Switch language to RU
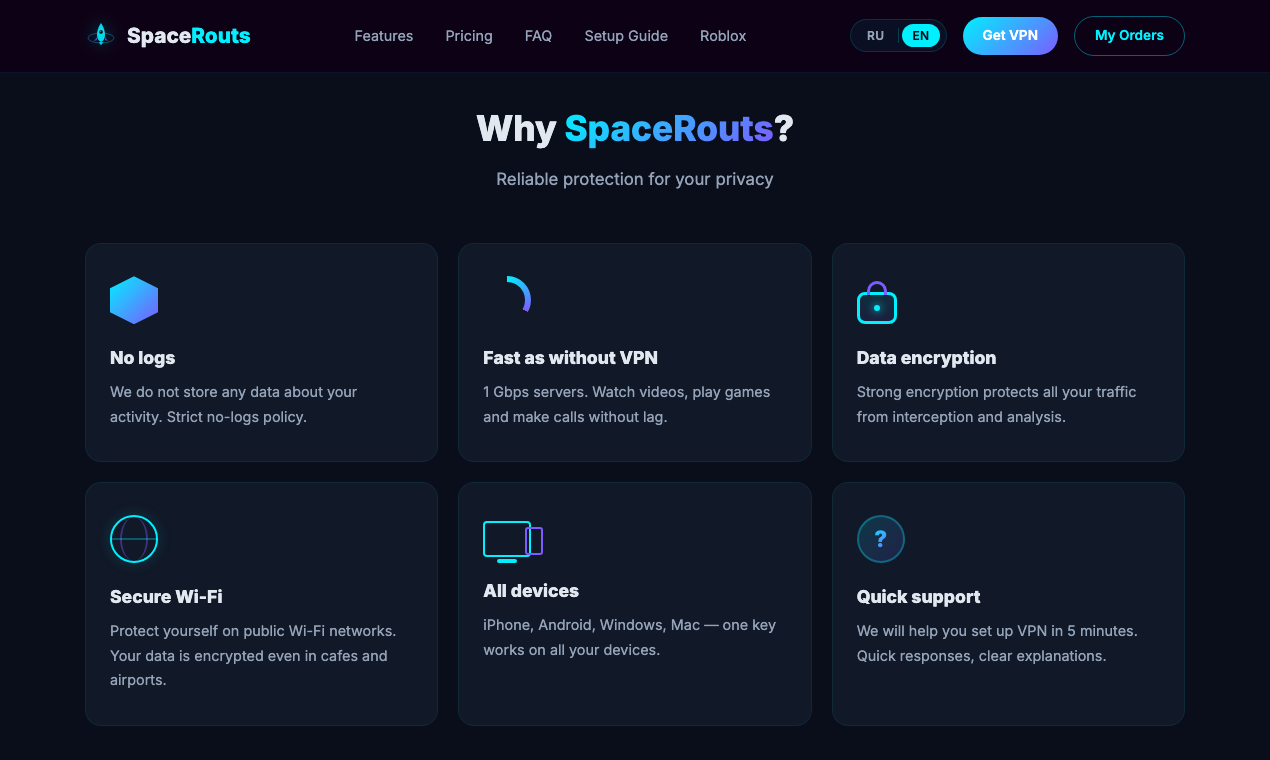Screen dimensions: 1270x760 click(x=875, y=36)
